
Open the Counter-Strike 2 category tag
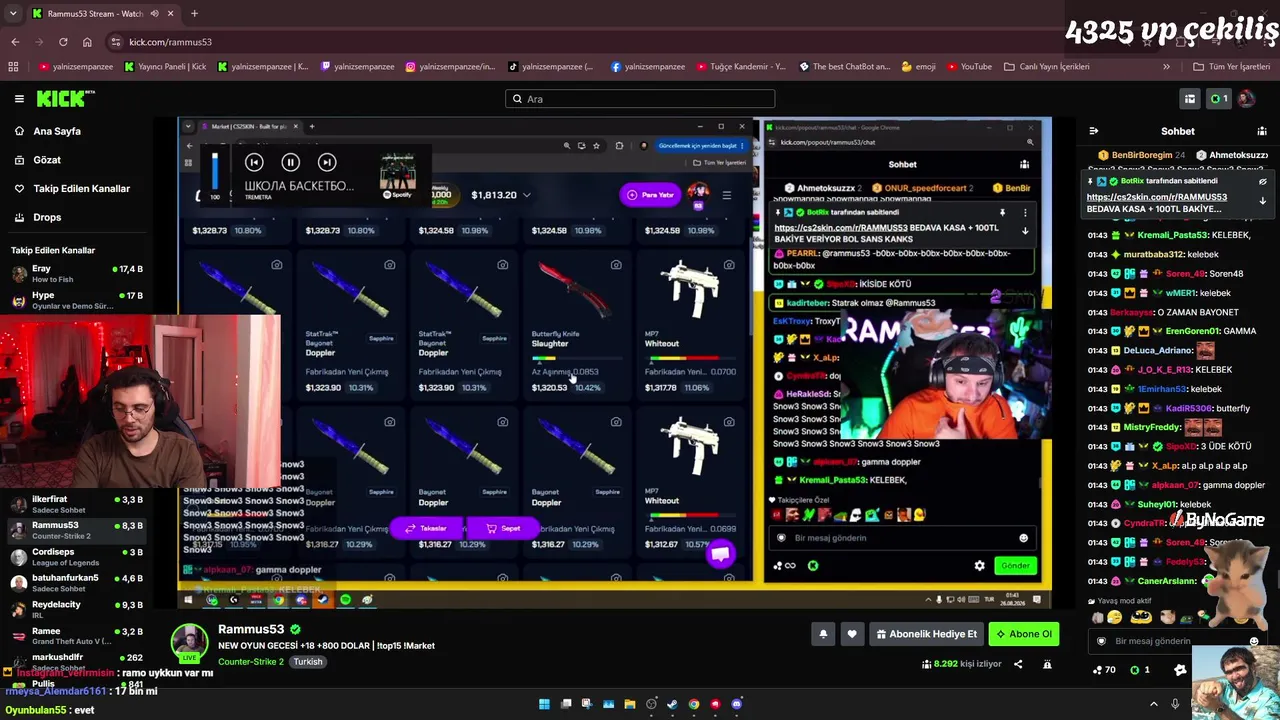(252, 662)
